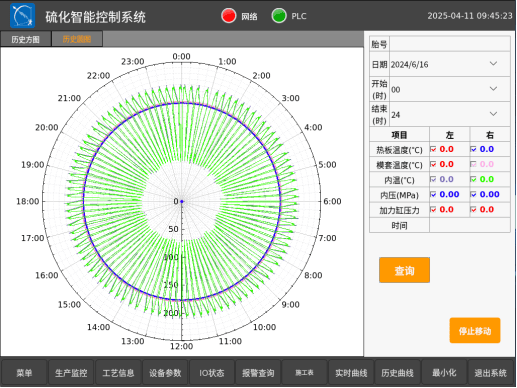Switch to the 历史圆图 tab
This screenshot has height=388, width=517.
[x=77, y=39]
